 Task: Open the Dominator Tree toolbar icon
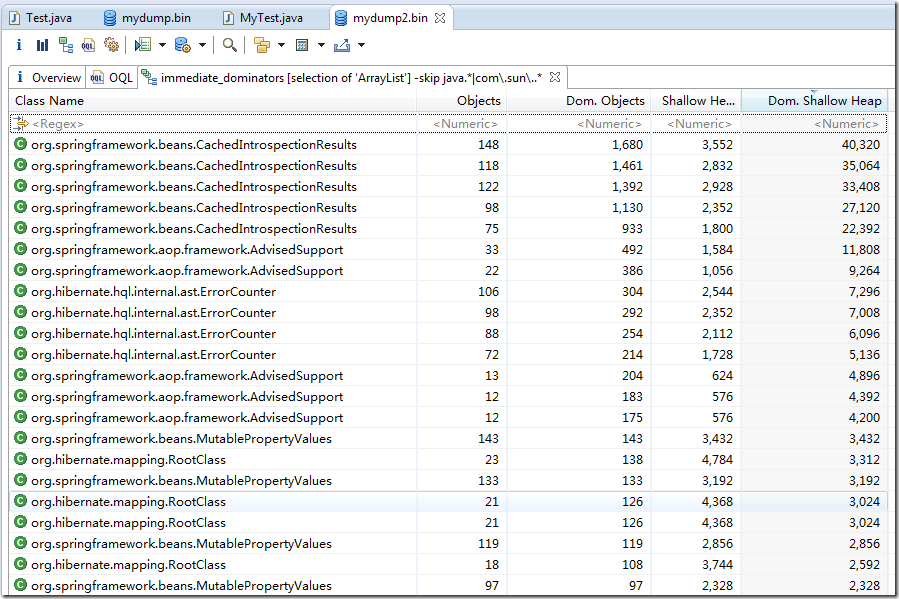click(x=66, y=45)
